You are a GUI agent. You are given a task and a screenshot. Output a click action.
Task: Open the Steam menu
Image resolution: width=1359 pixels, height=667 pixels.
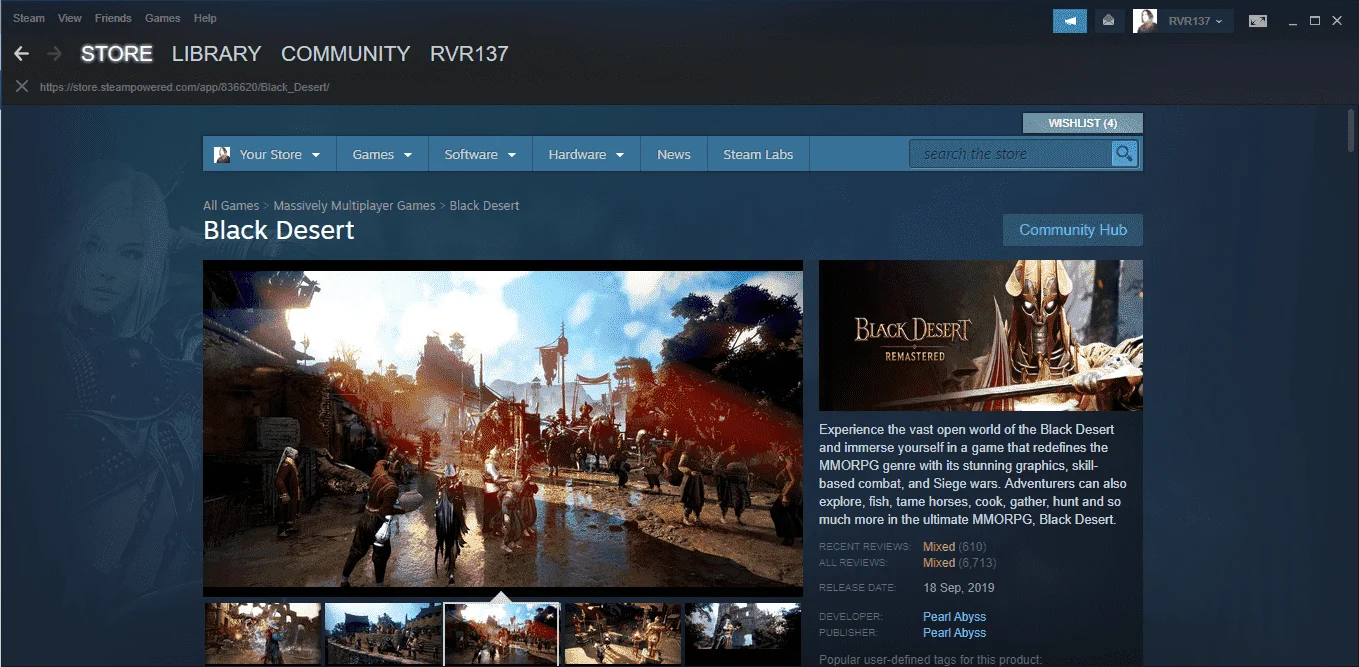tap(29, 18)
